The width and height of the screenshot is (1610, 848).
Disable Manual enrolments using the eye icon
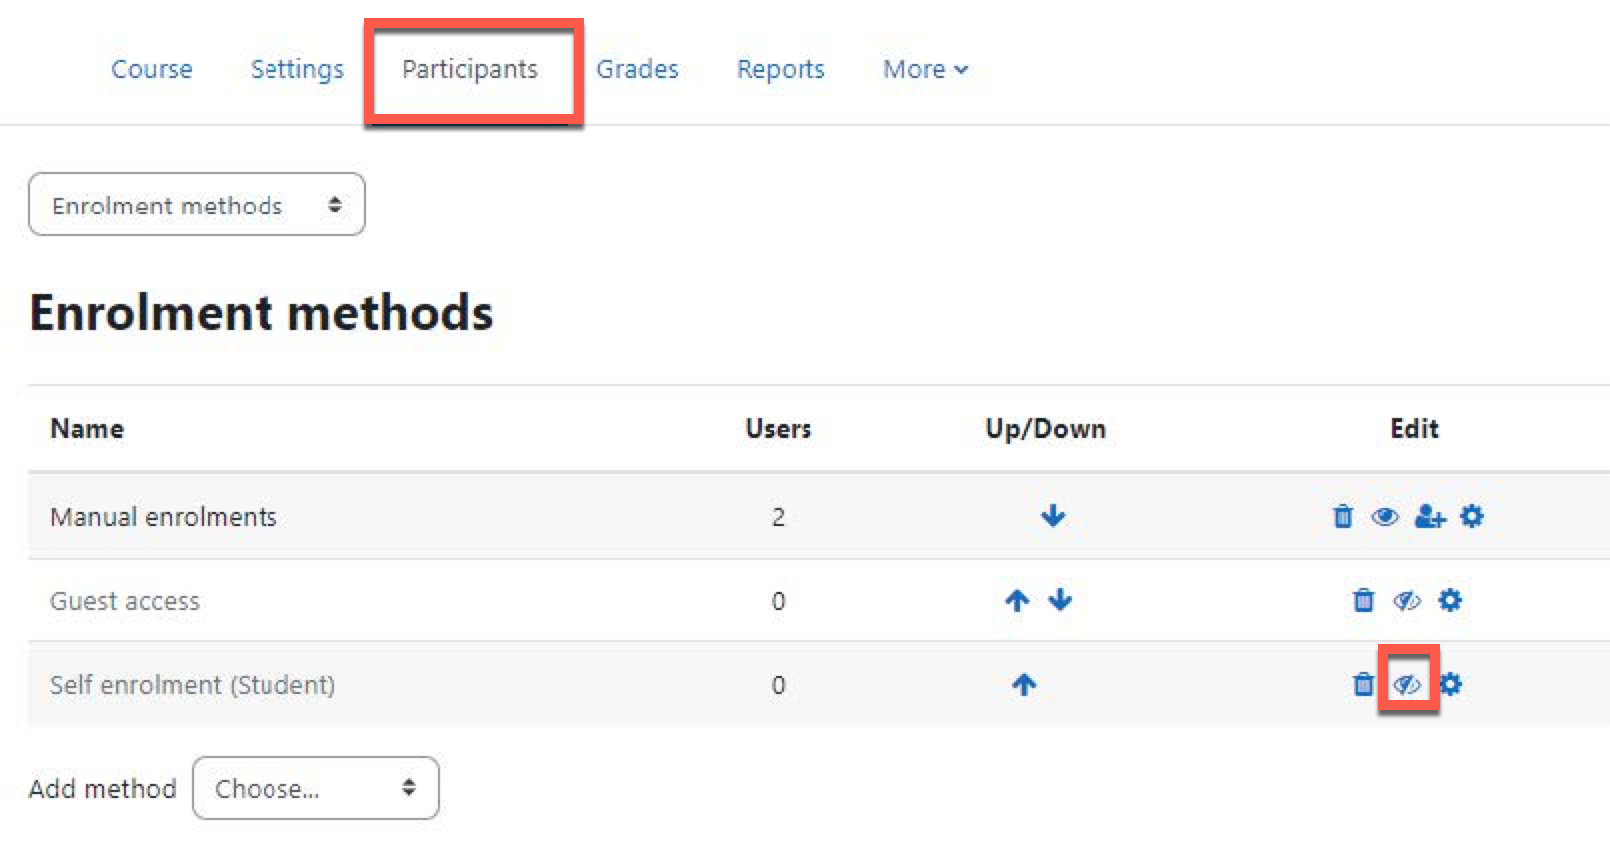1385,517
